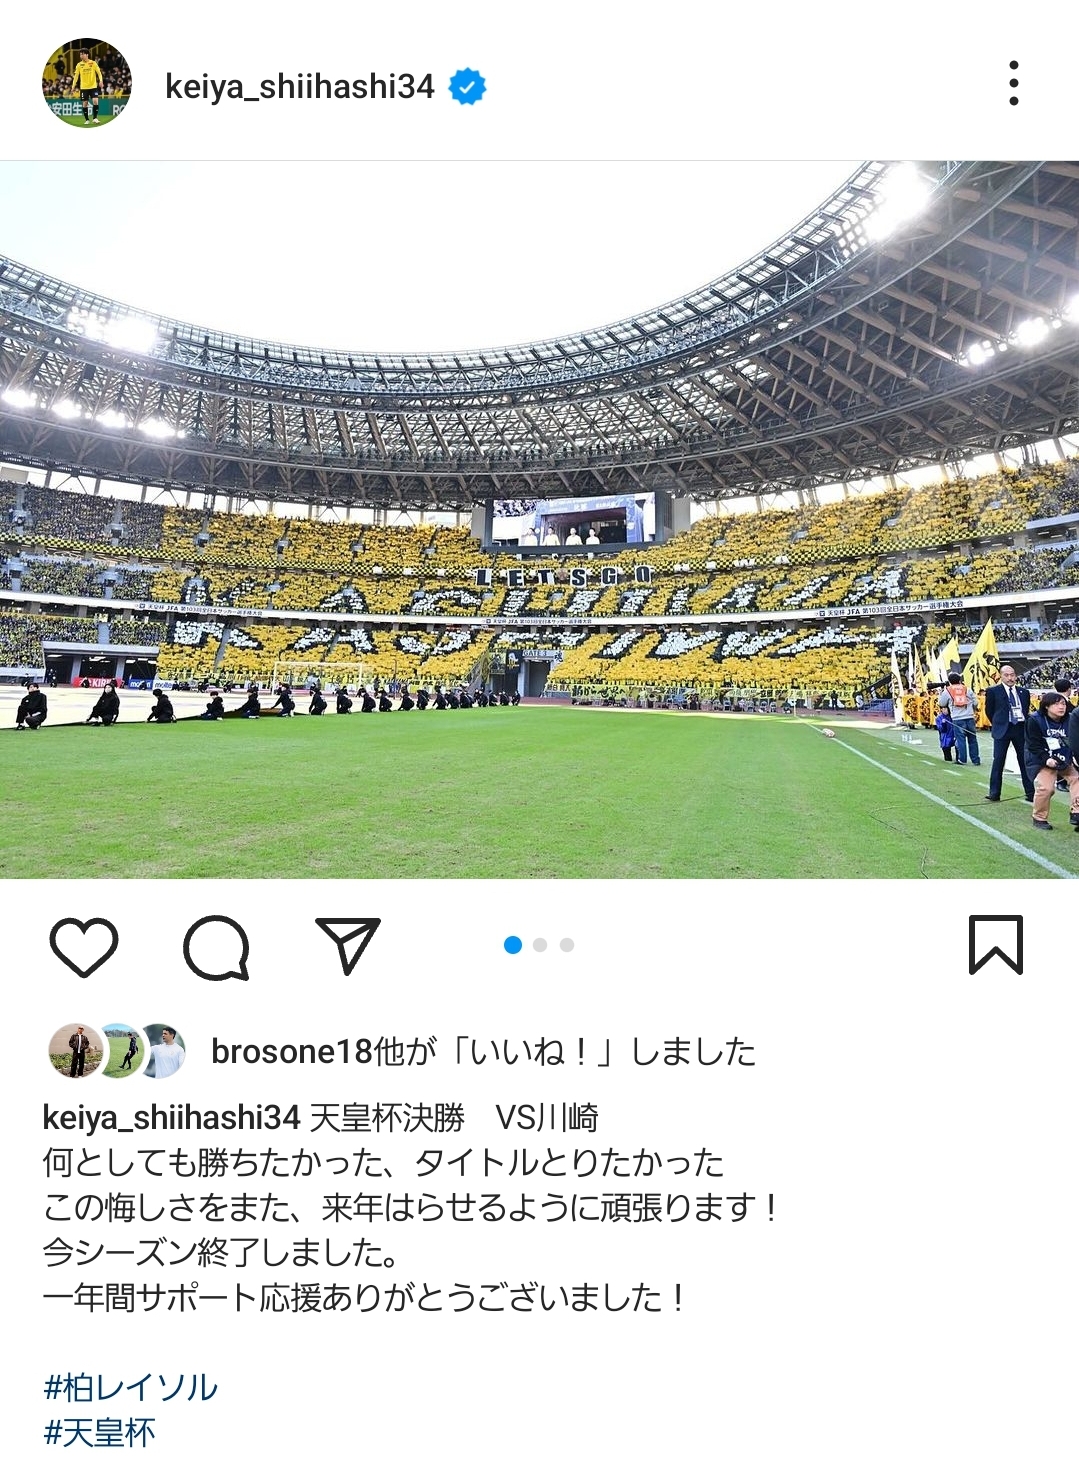Tap the first liker avatar thumbnail
Screen dimensions: 1079x1465
76,1051
